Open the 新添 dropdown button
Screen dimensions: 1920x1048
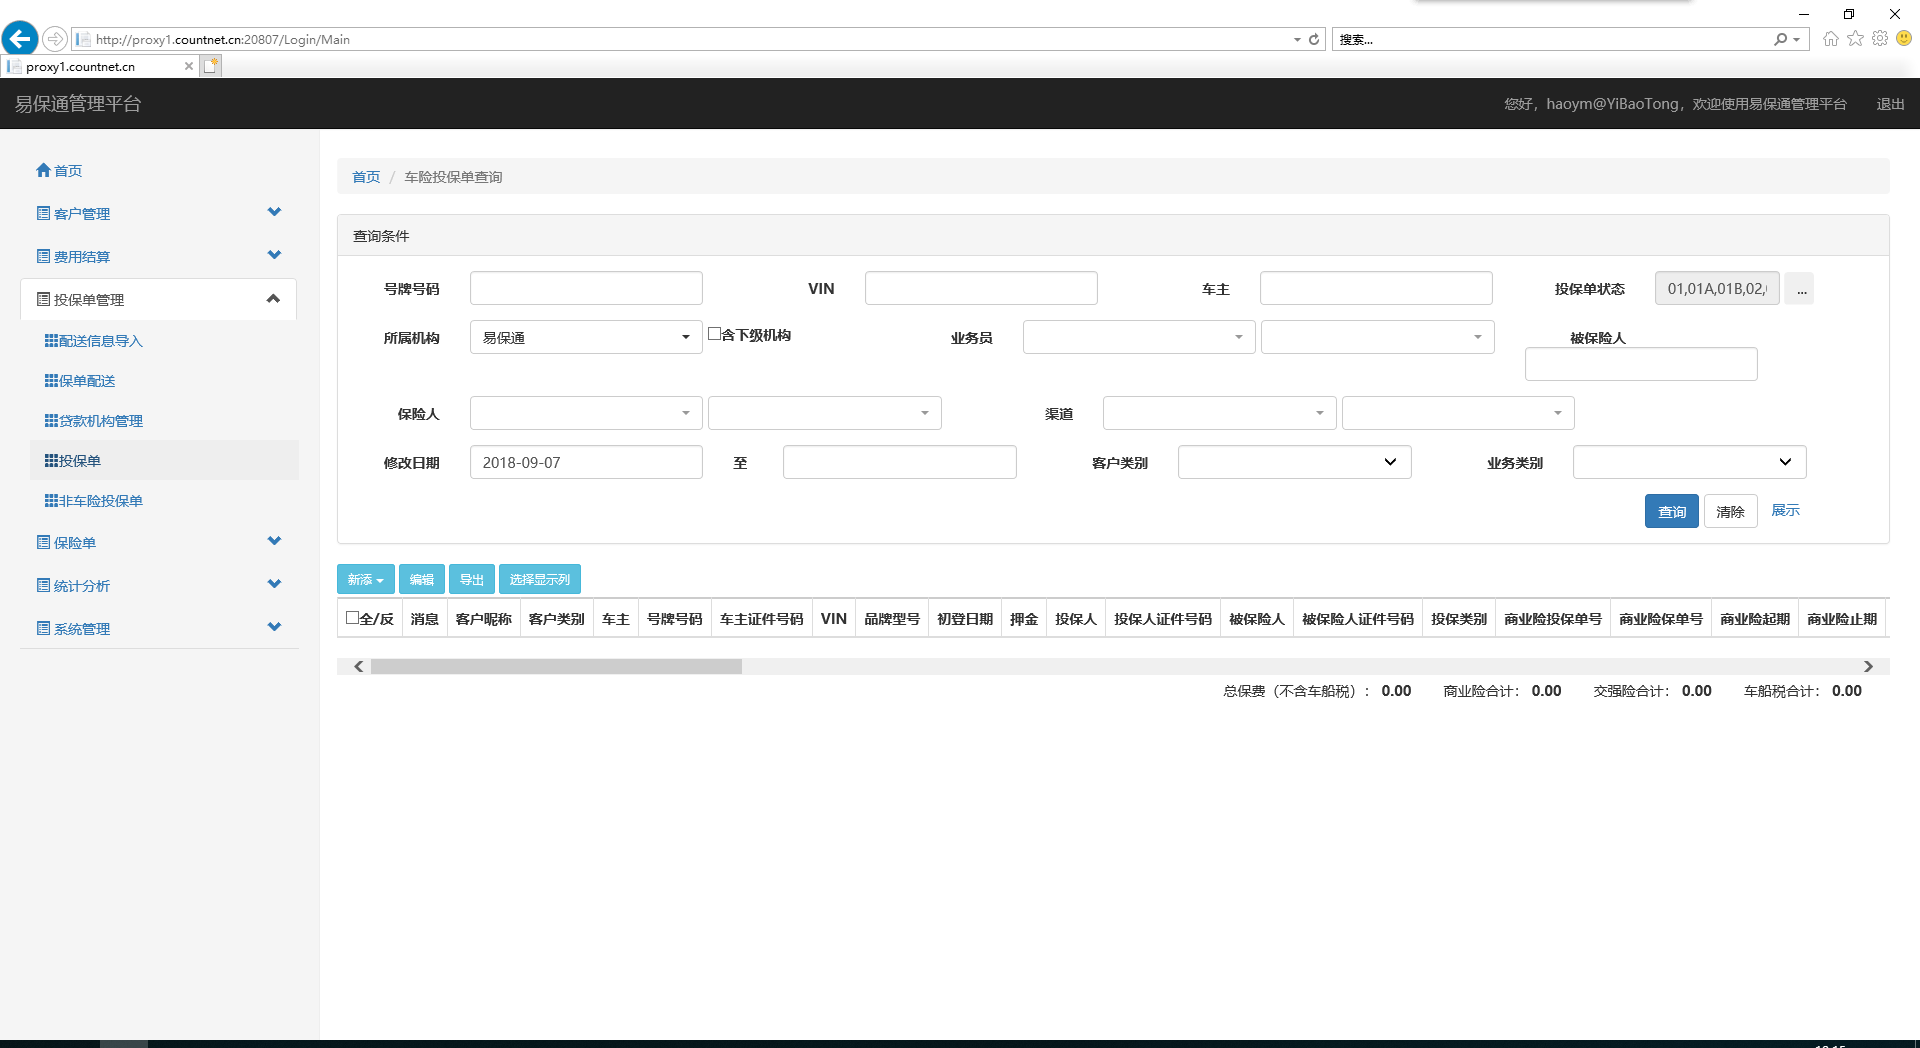[x=366, y=579]
